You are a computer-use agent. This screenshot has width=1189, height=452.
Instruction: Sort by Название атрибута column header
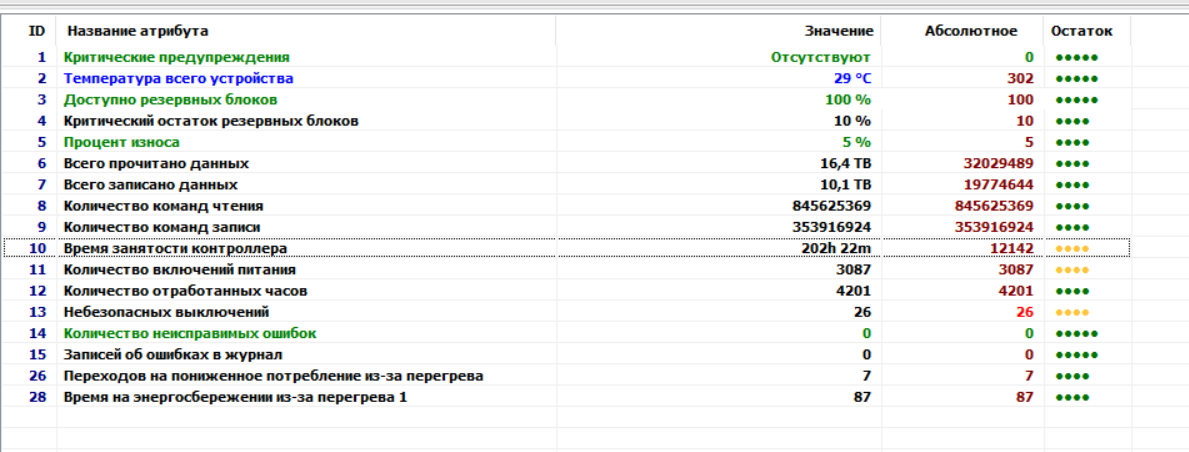pyautogui.click(x=306, y=31)
